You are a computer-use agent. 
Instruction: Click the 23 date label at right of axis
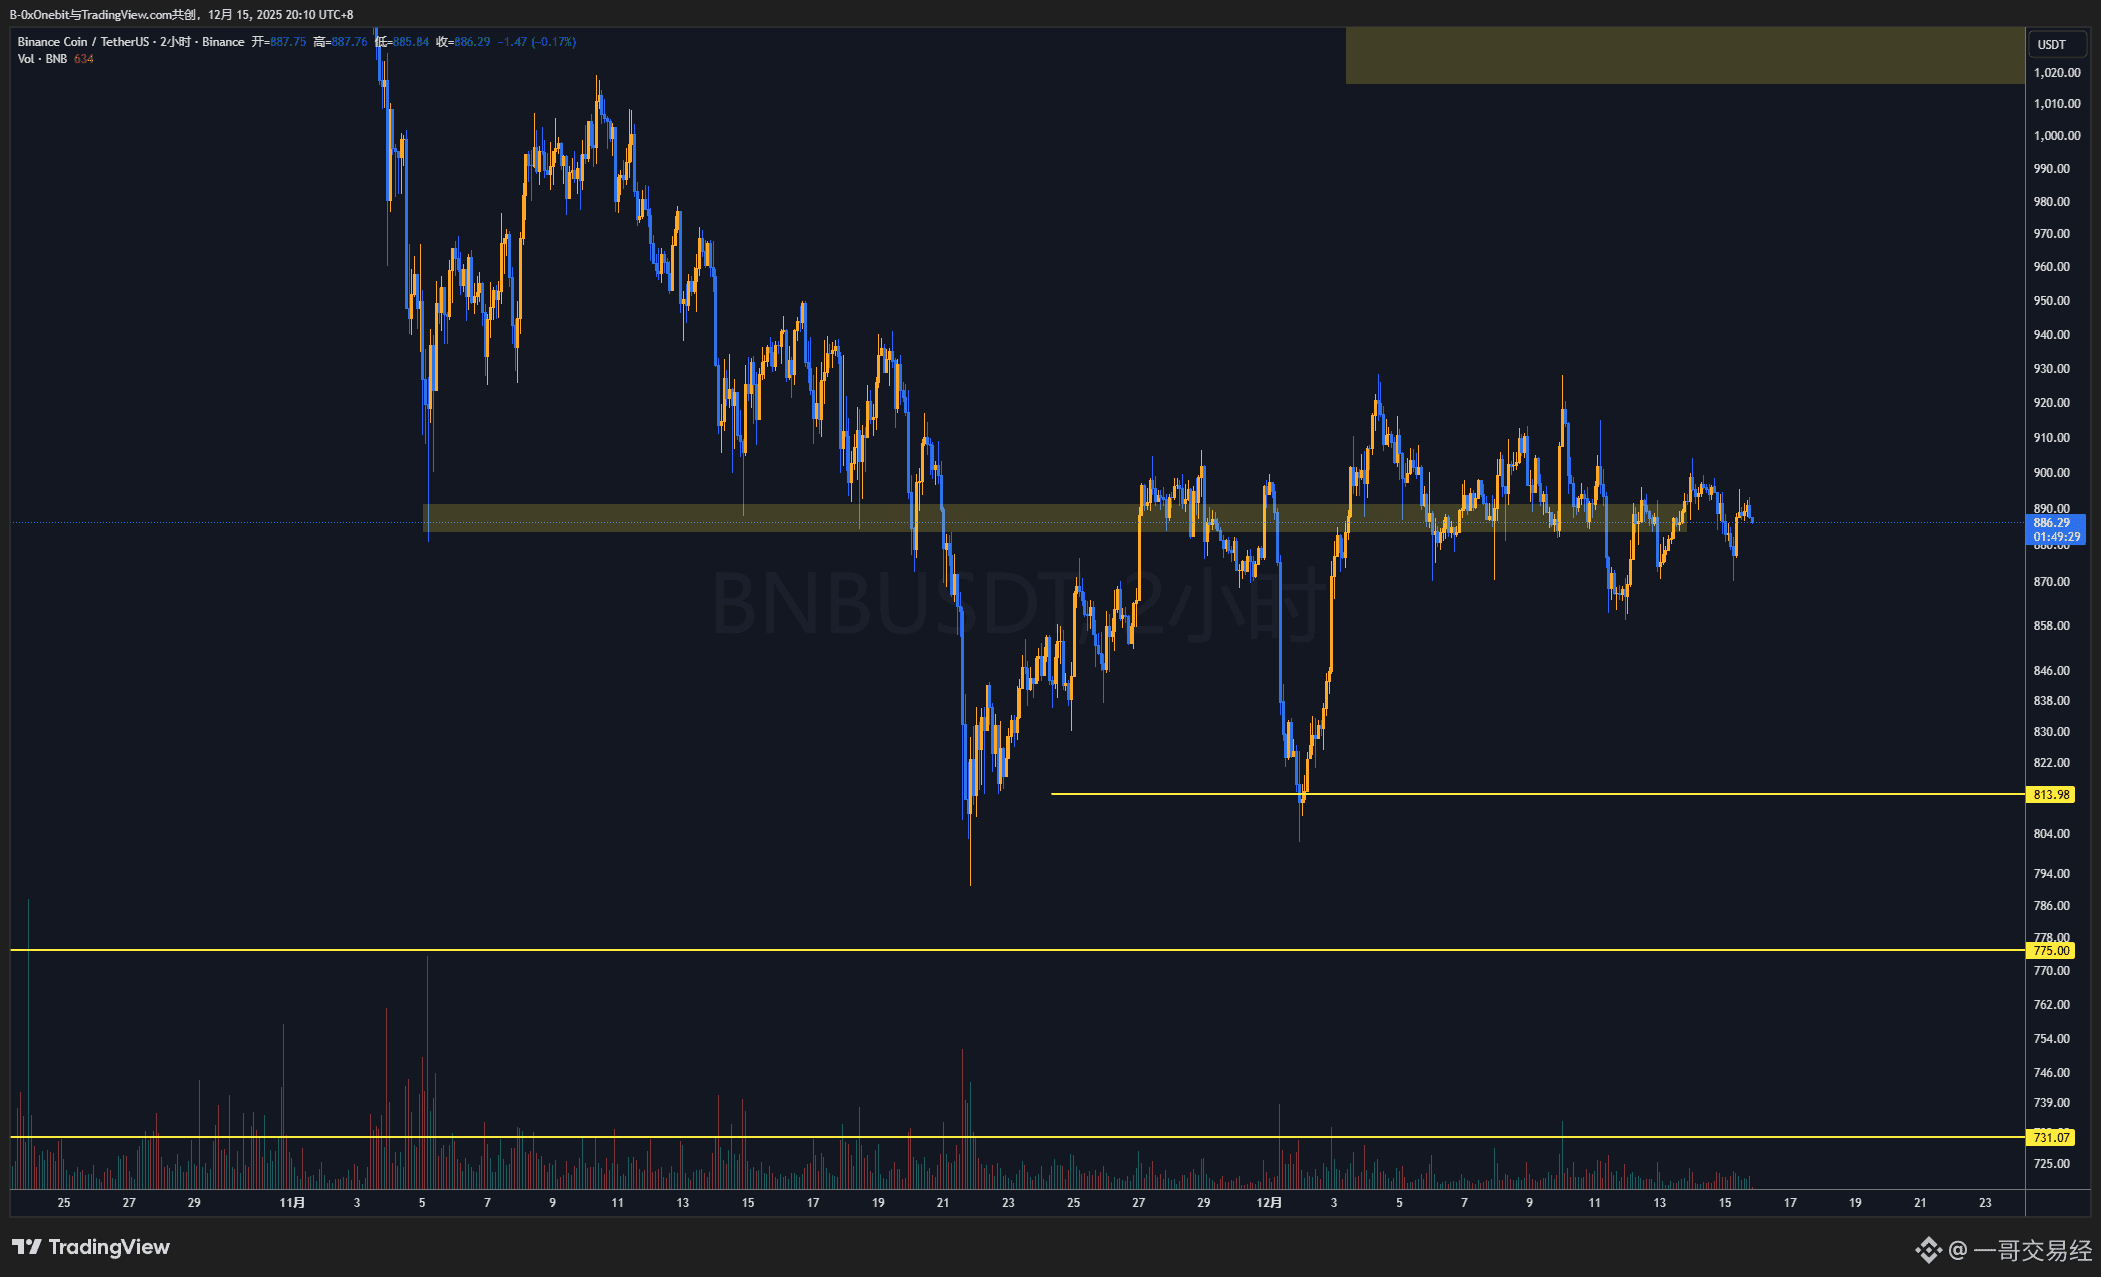tap(1985, 1203)
